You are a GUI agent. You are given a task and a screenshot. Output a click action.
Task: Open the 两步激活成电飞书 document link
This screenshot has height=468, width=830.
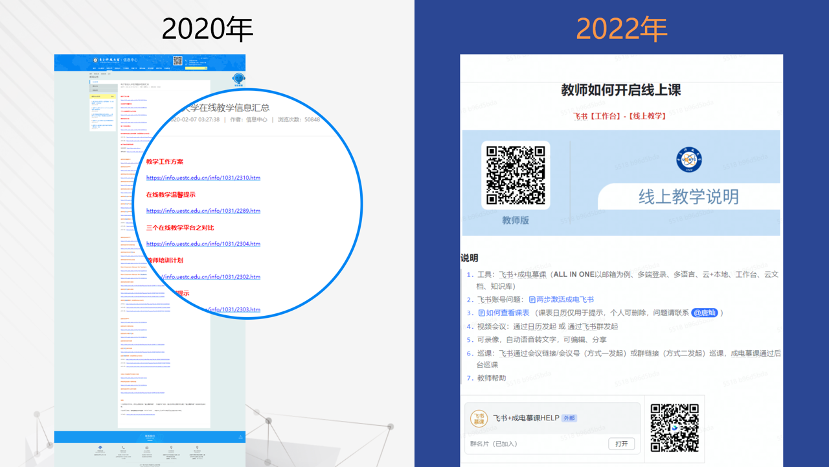pyautogui.click(x=566, y=299)
